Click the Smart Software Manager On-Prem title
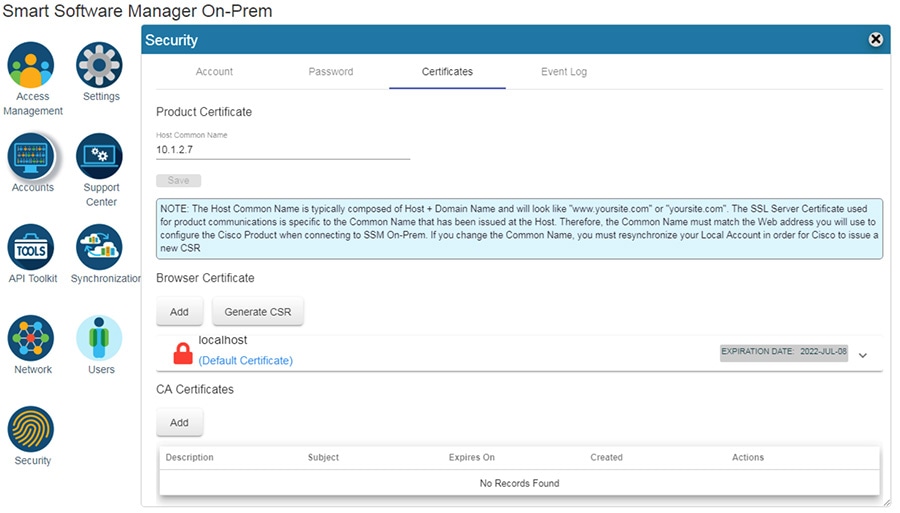This screenshot has height=513, width=900. 137,11
